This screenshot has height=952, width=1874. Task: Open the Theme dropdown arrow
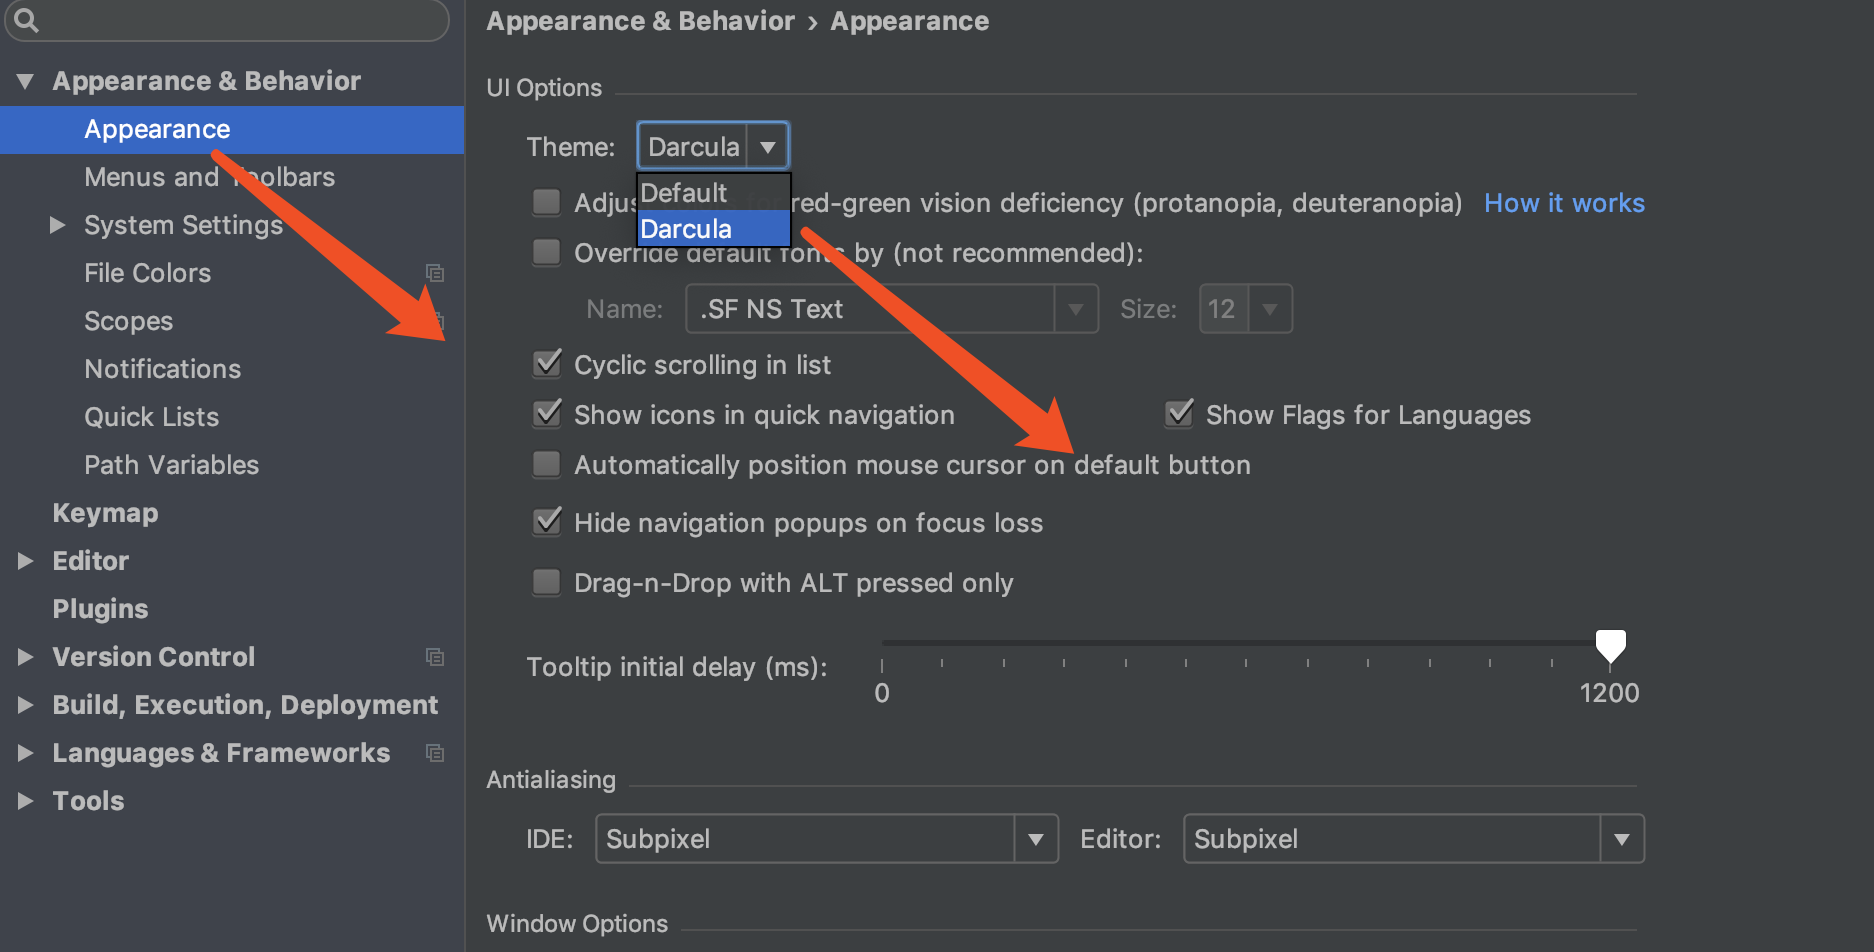768,147
